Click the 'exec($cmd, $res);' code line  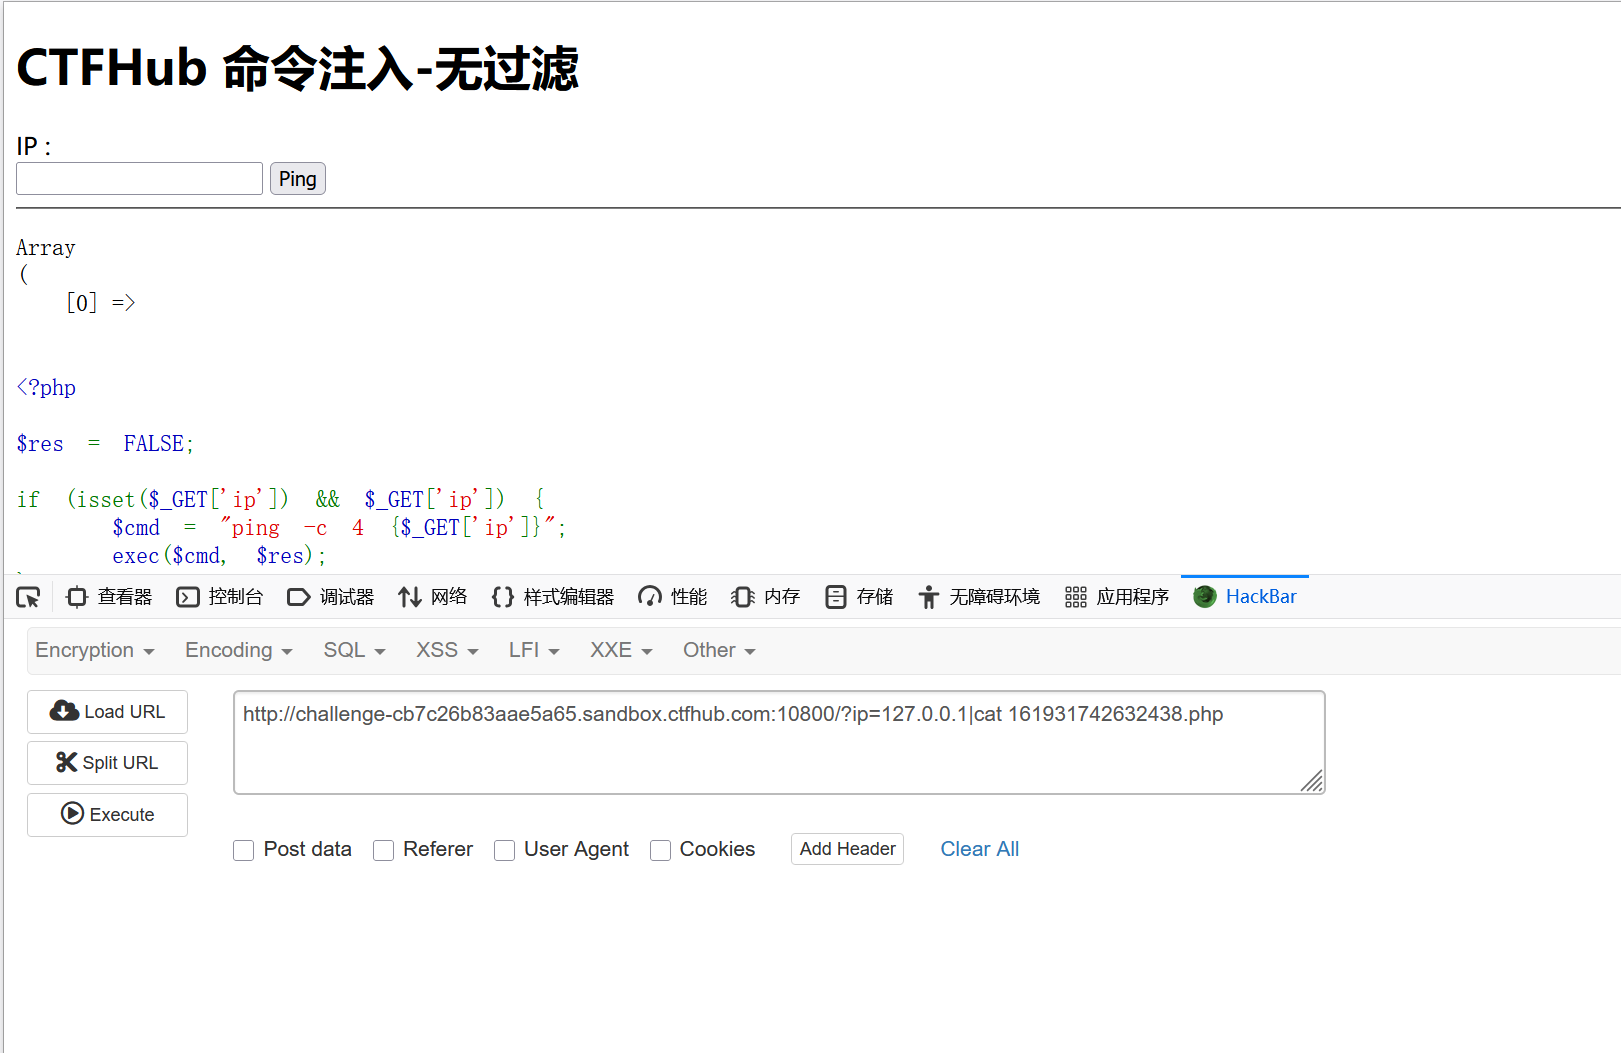pos(219,556)
